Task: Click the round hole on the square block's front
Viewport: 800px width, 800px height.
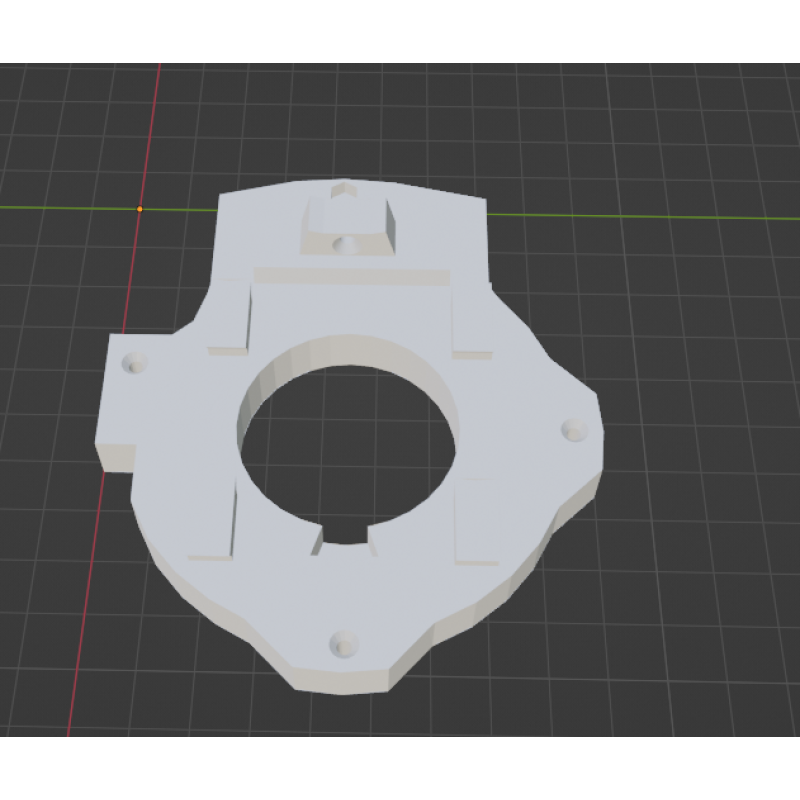Action: (x=343, y=243)
